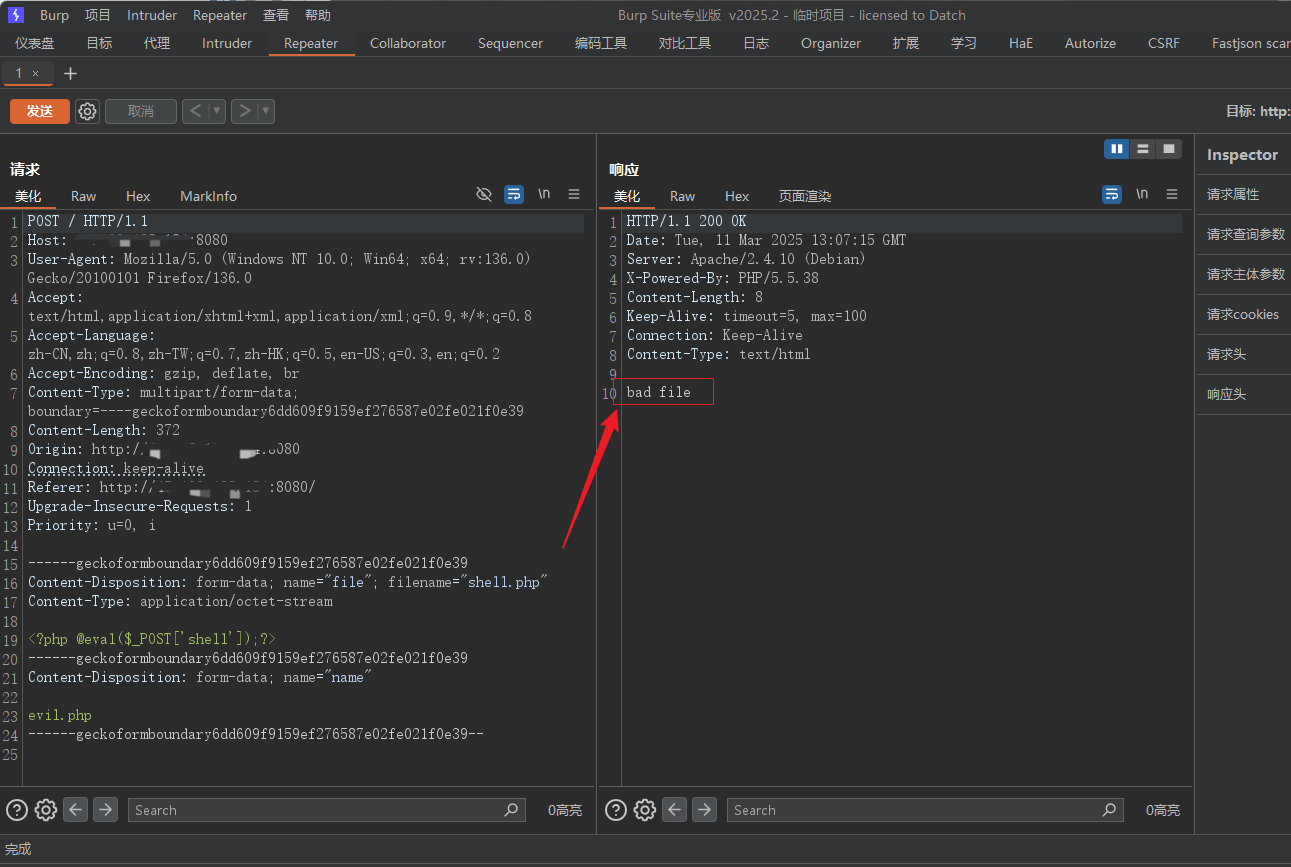This screenshot has height=867, width=1291.
Task: Open response viewer hamburger menu
Action: pyautogui.click(x=1172, y=194)
